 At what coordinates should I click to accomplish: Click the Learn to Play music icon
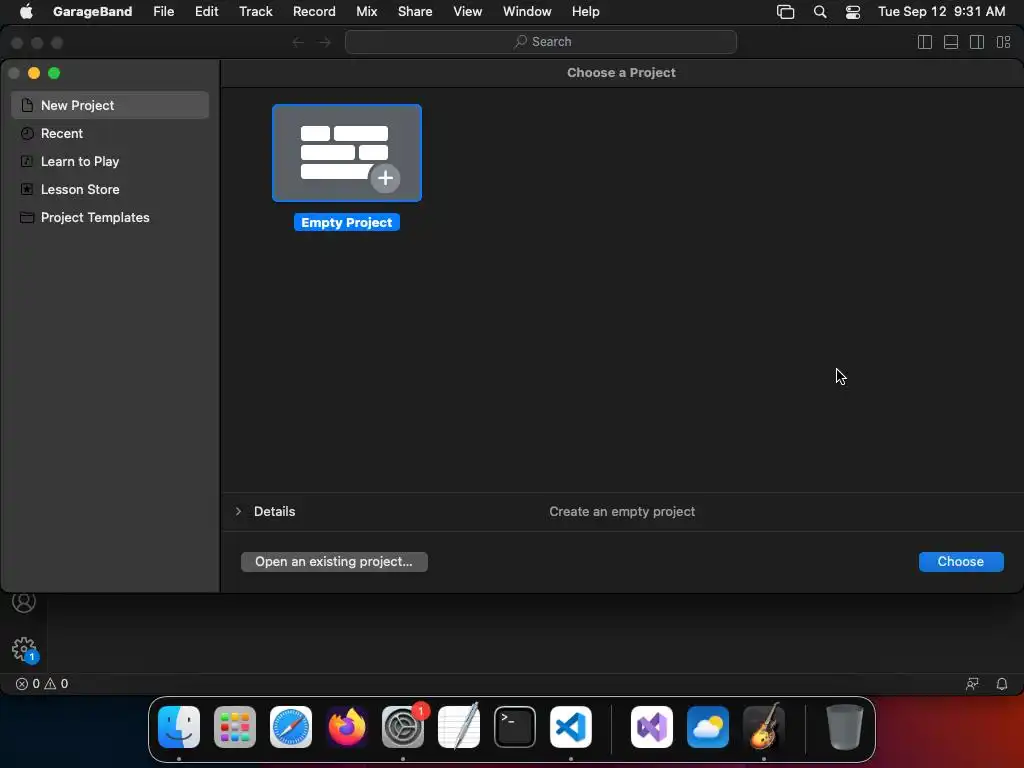click(x=27, y=161)
